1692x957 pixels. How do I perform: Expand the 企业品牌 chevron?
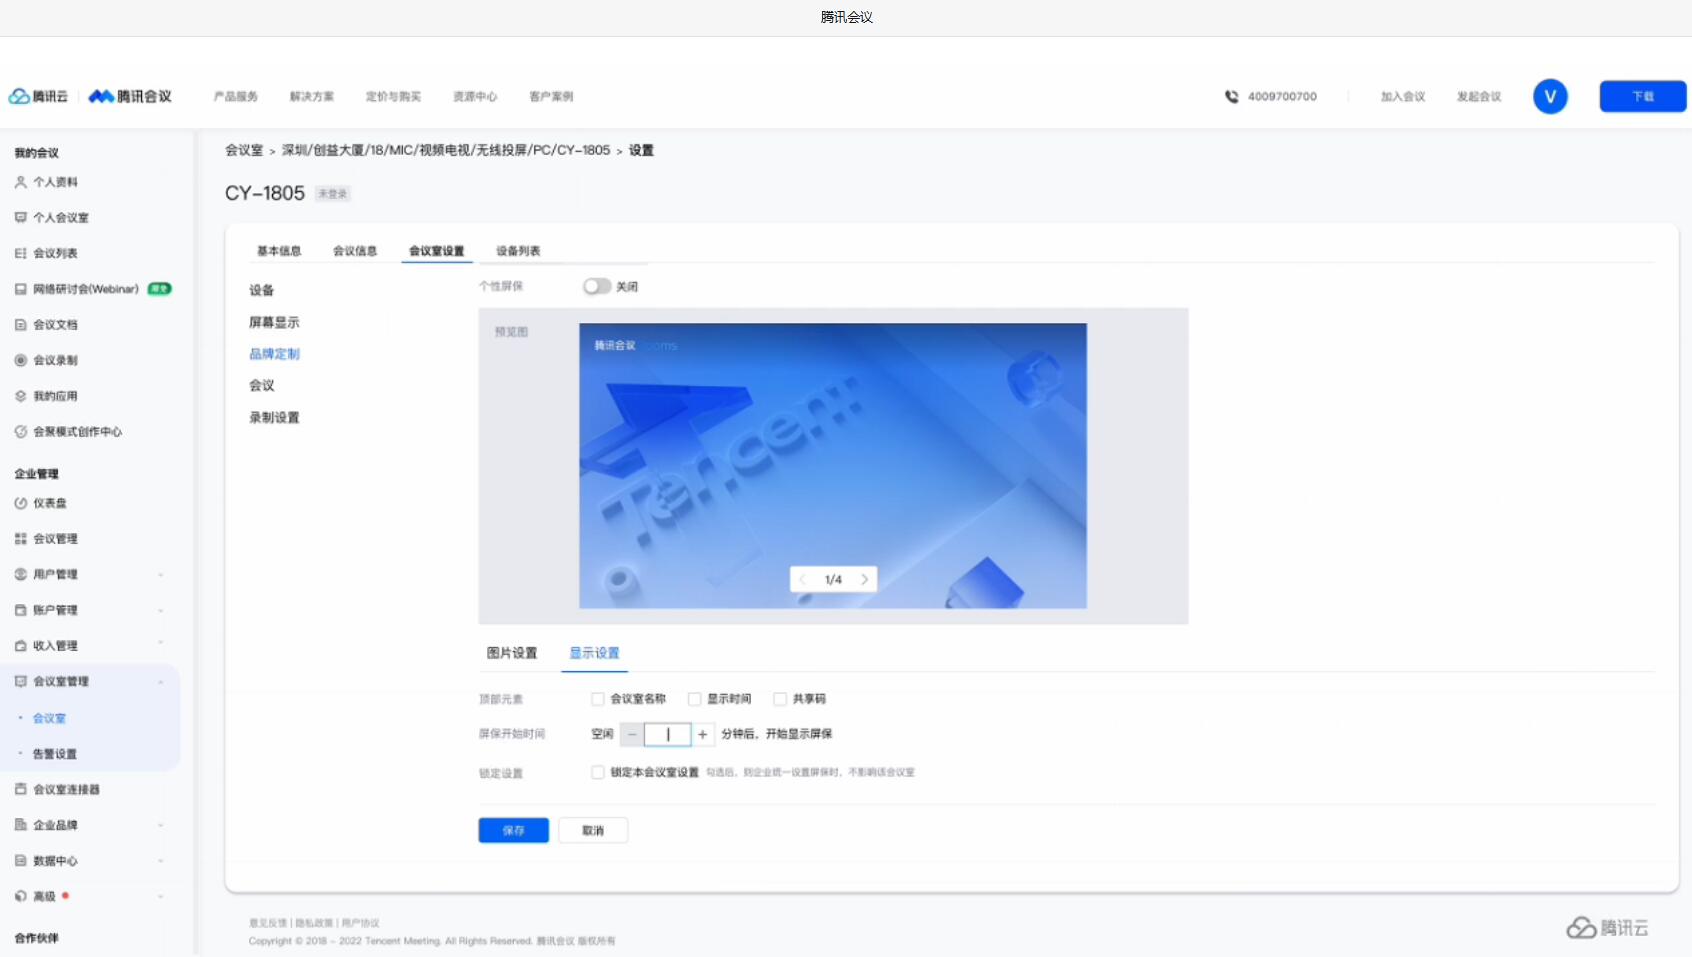tap(160, 825)
